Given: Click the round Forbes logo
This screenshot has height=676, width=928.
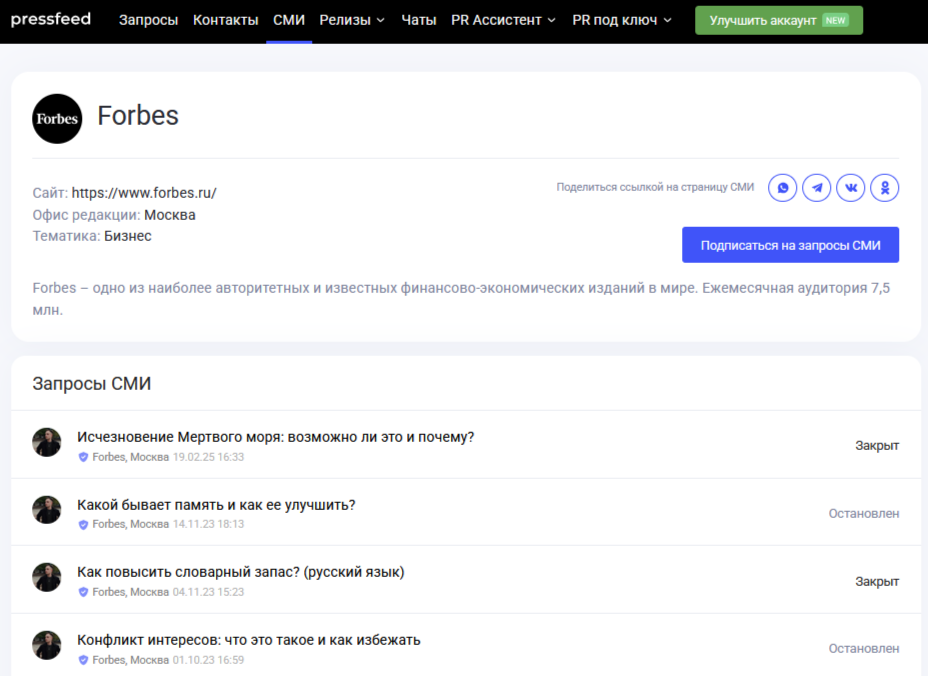Looking at the screenshot, I should click(x=57, y=118).
